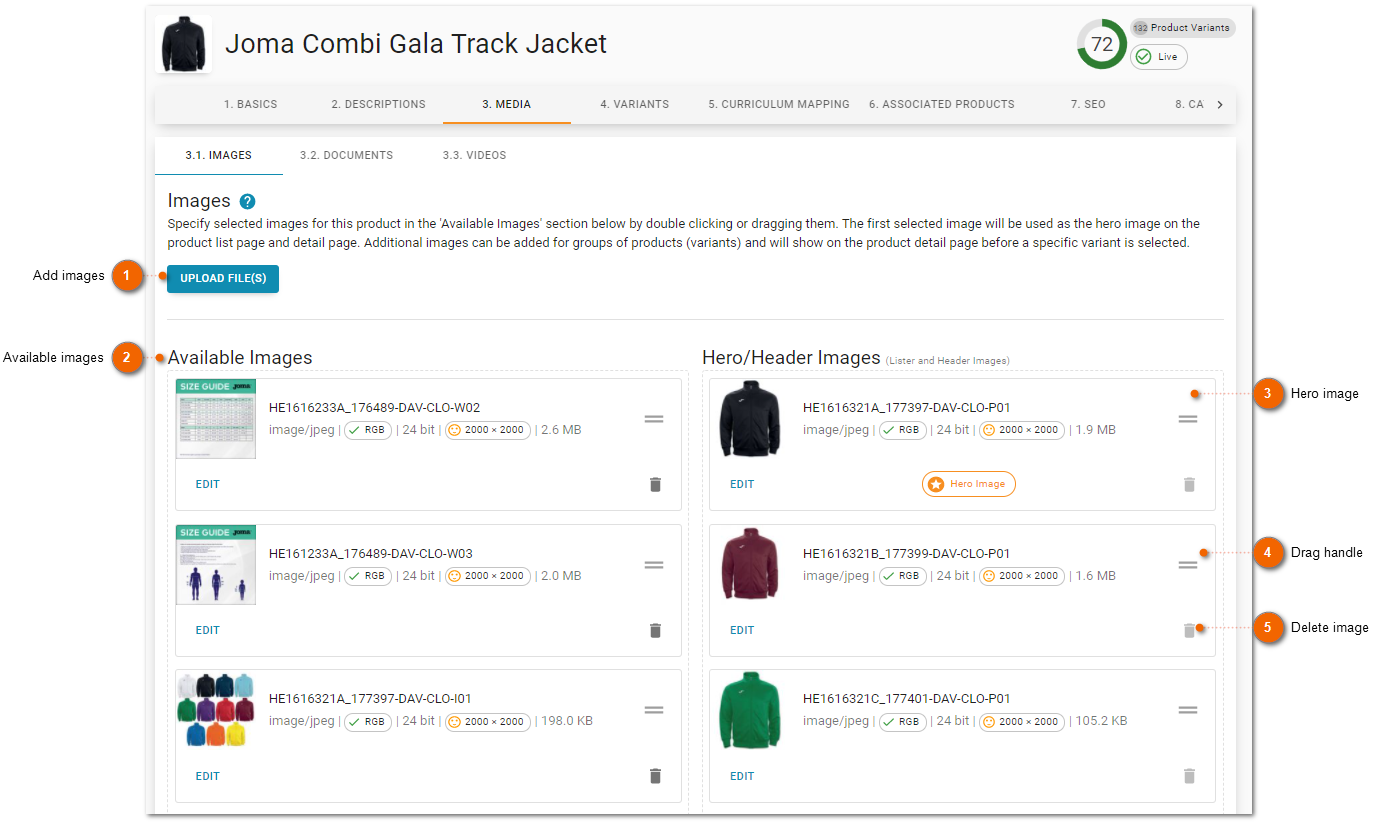
Task: Click the Joma Combi Gala Track Jacket title
Action: point(416,44)
